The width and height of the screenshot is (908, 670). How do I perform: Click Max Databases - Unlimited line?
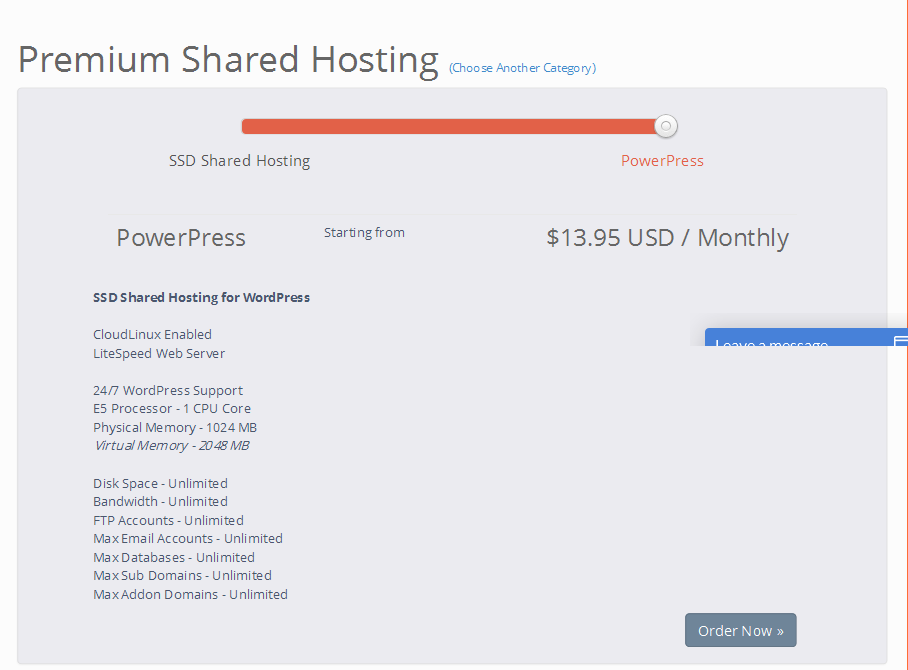[x=174, y=557]
